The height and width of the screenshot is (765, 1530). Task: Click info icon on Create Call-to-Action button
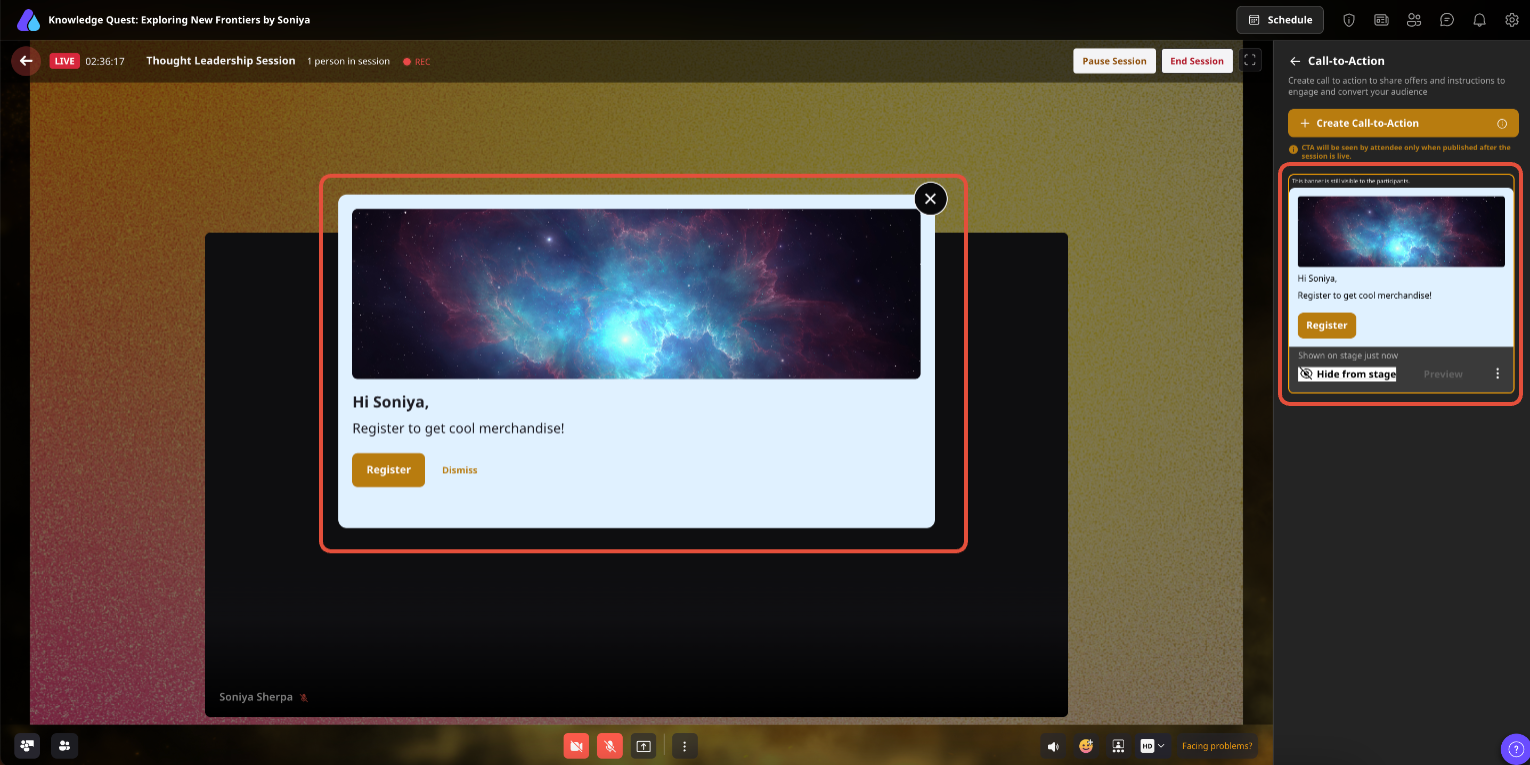point(1502,124)
